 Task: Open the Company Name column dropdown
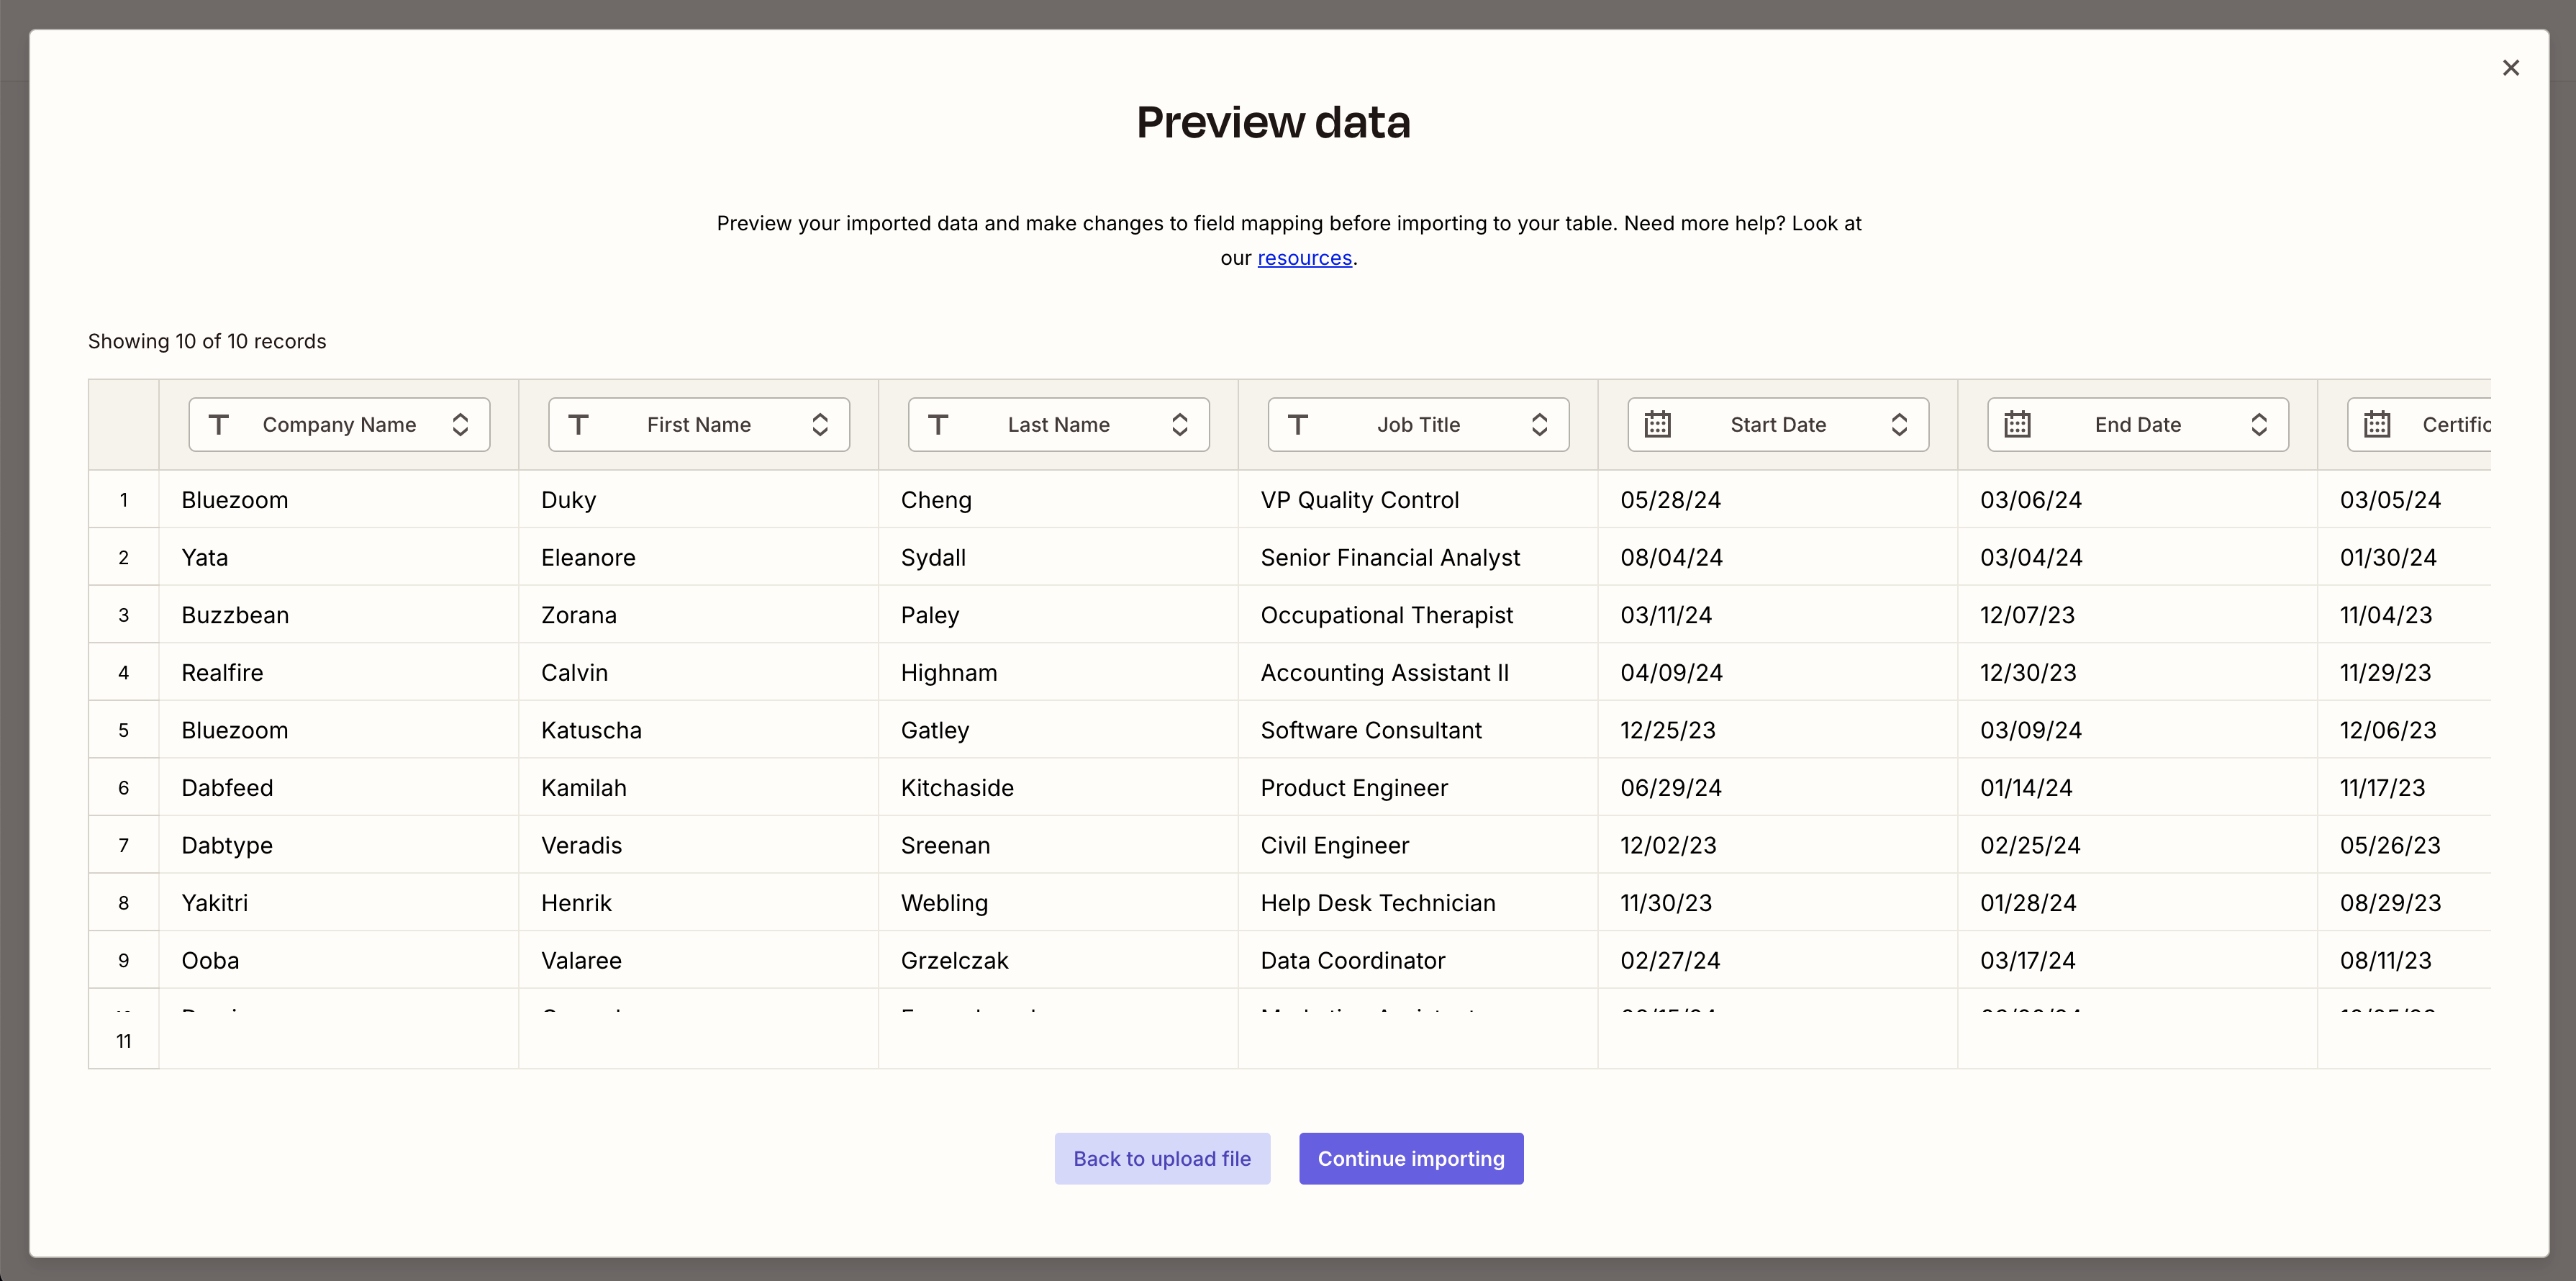pyautogui.click(x=339, y=425)
